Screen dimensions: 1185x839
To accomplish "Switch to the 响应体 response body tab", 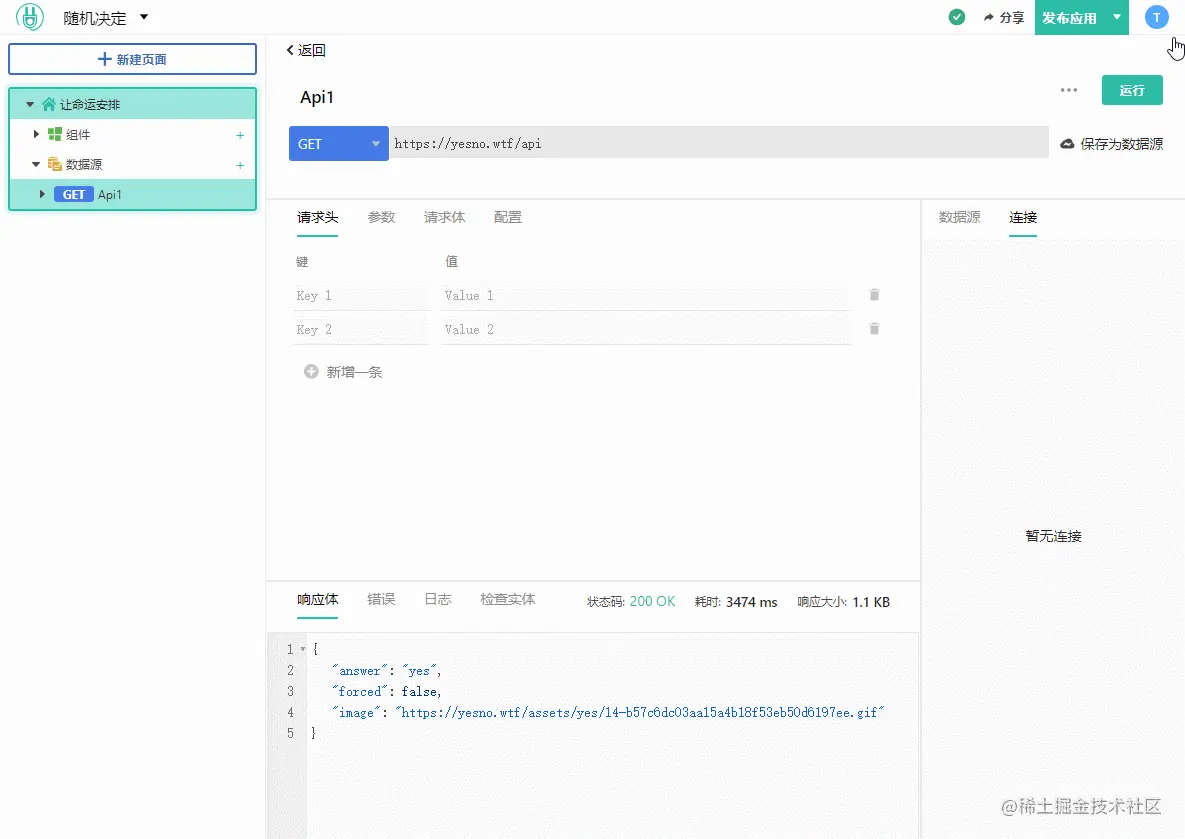I will pos(317,599).
